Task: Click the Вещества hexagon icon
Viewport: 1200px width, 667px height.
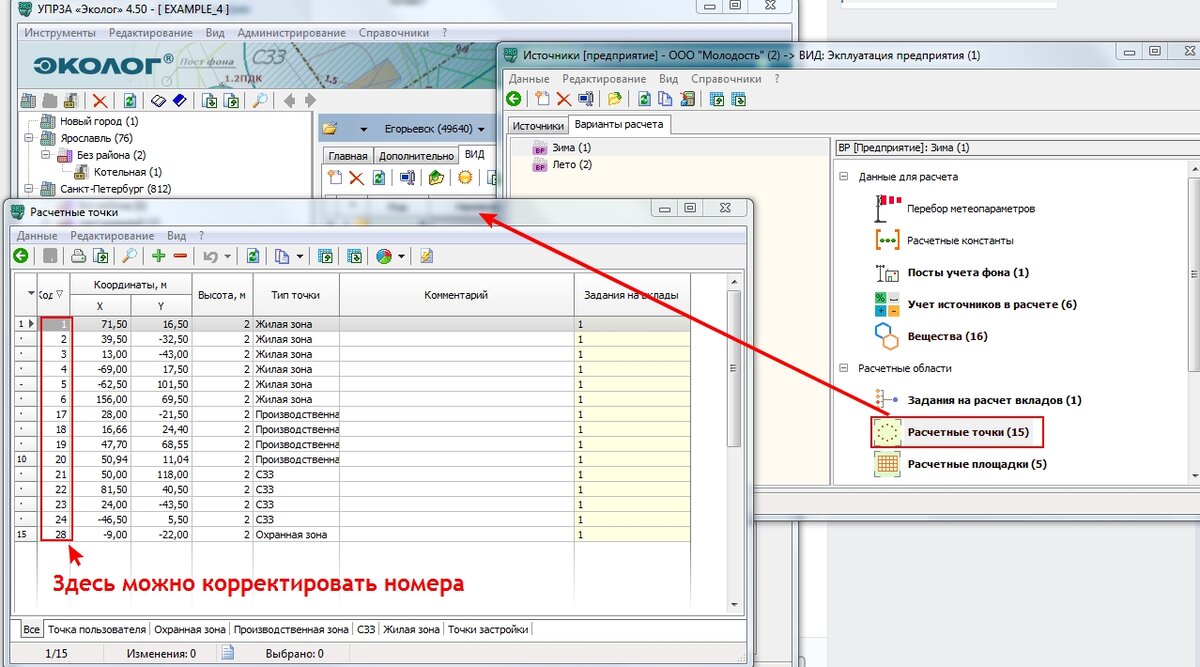Action: 888,335
